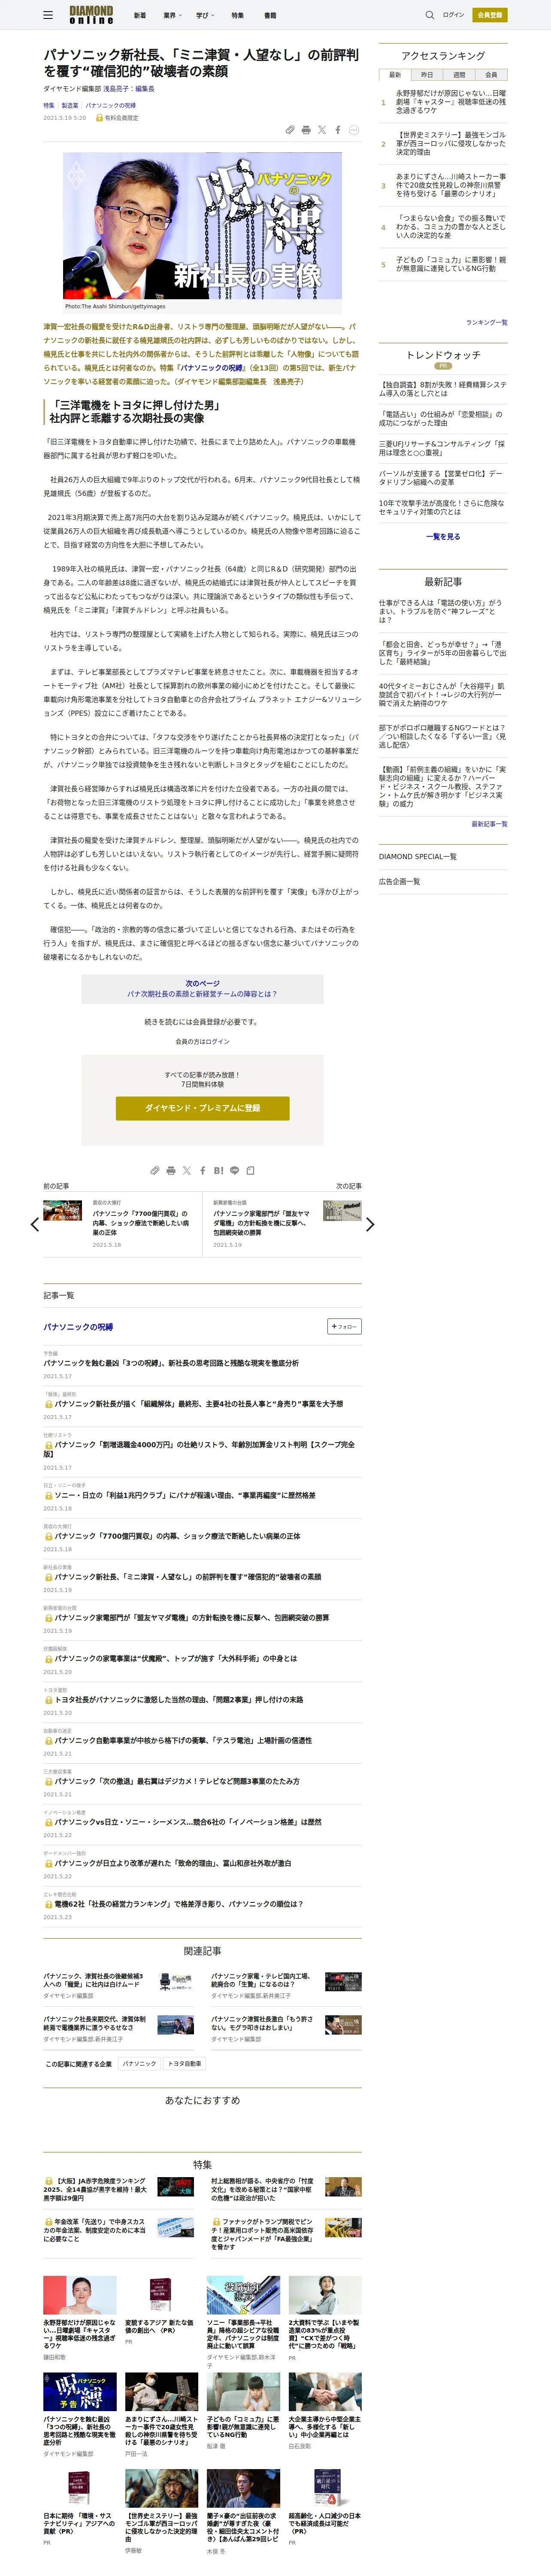
Task: Click the bottom clip icon below the registration box
Action: [155, 1170]
